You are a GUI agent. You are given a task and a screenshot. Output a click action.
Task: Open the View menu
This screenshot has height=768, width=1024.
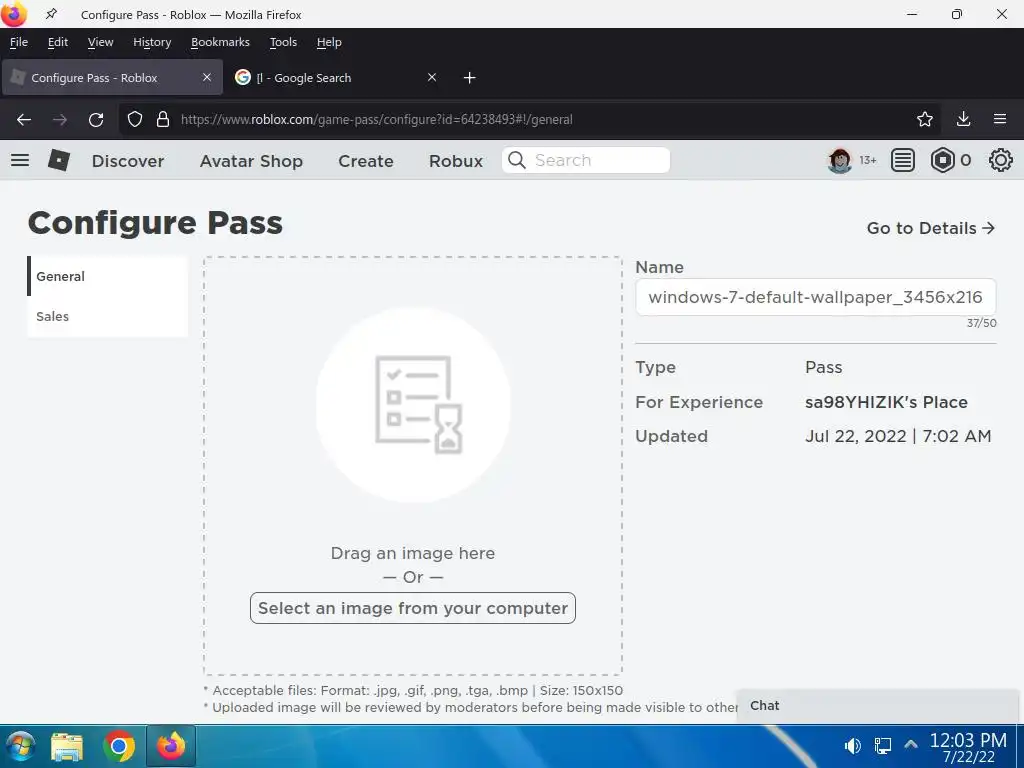(101, 42)
